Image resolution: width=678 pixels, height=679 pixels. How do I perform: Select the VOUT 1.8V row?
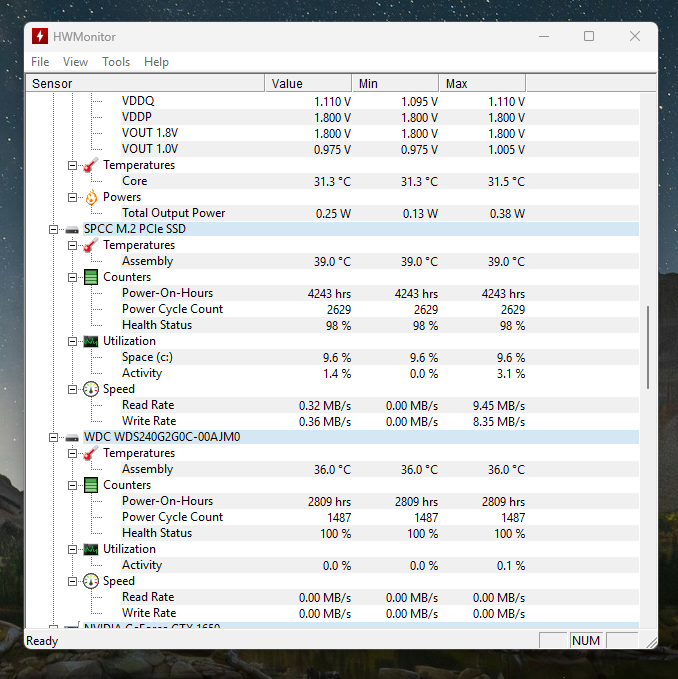pyautogui.click(x=380, y=133)
